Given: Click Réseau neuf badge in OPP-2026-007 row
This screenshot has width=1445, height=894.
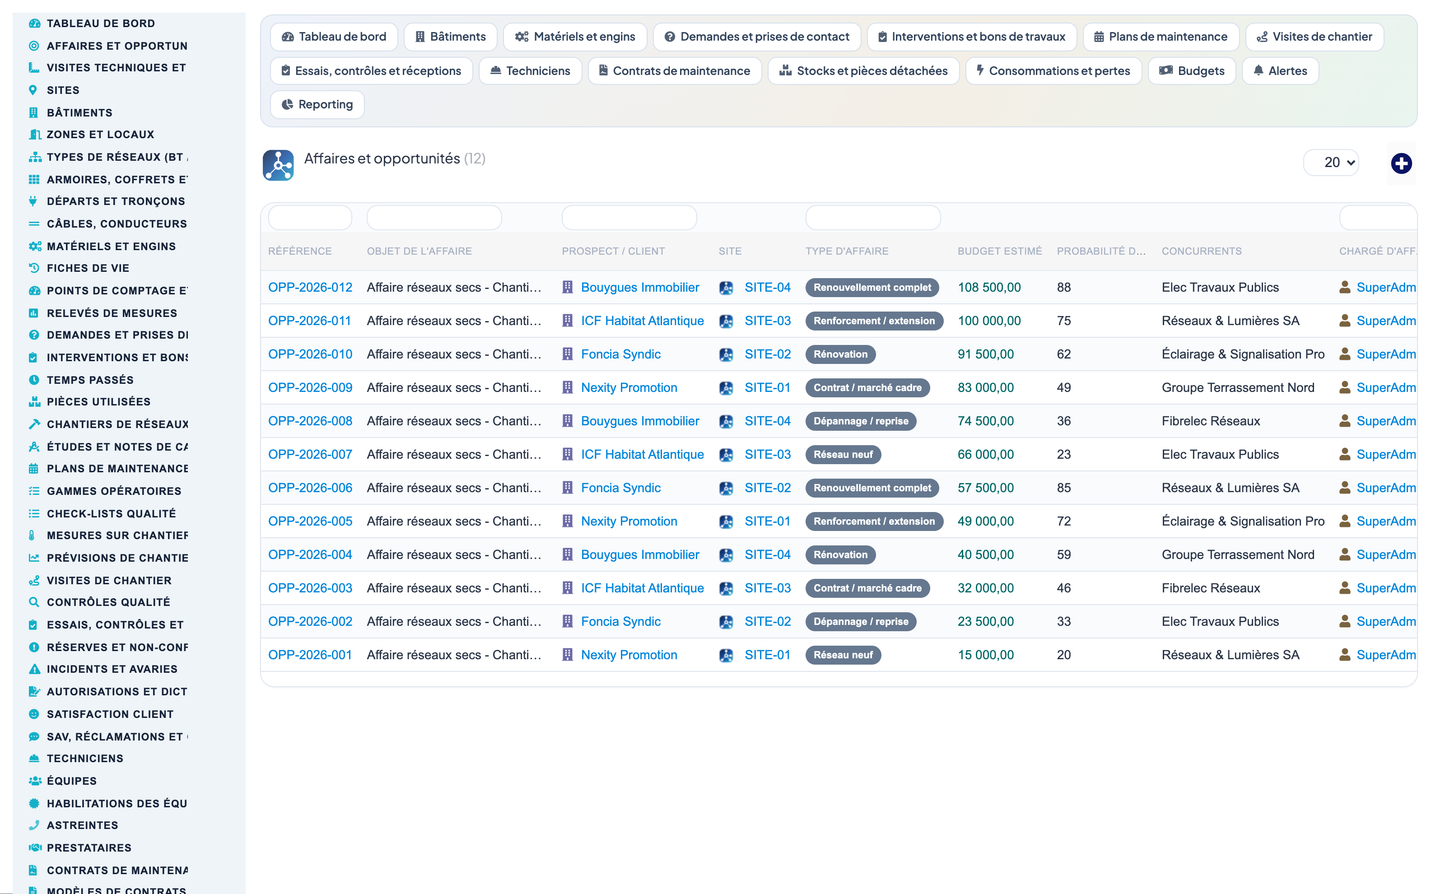Looking at the screenshot, I should tap(843, 455).
